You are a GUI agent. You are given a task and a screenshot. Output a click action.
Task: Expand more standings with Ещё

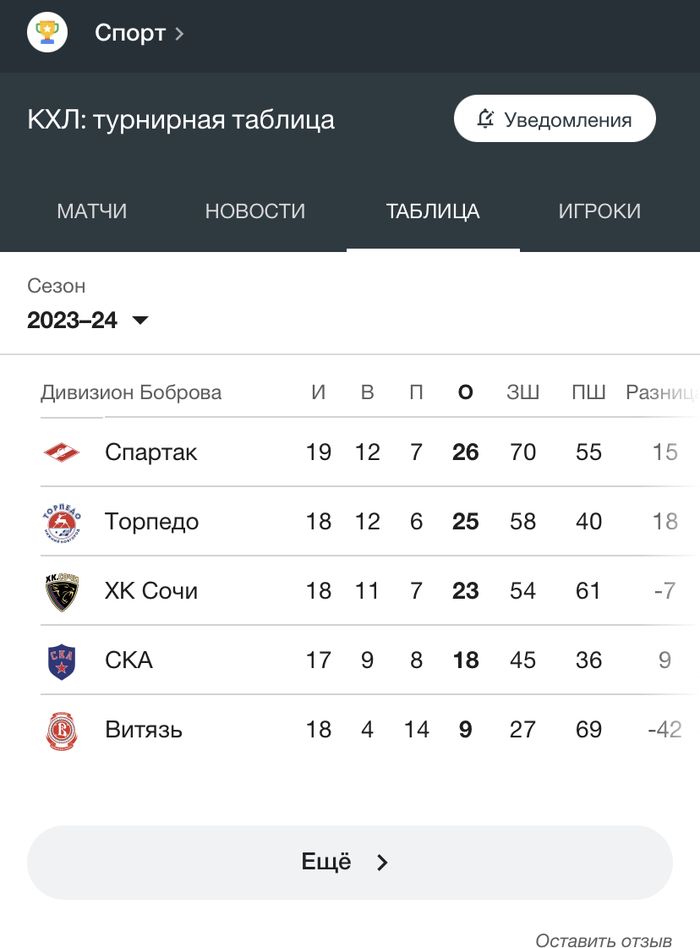tap(349, 862)
